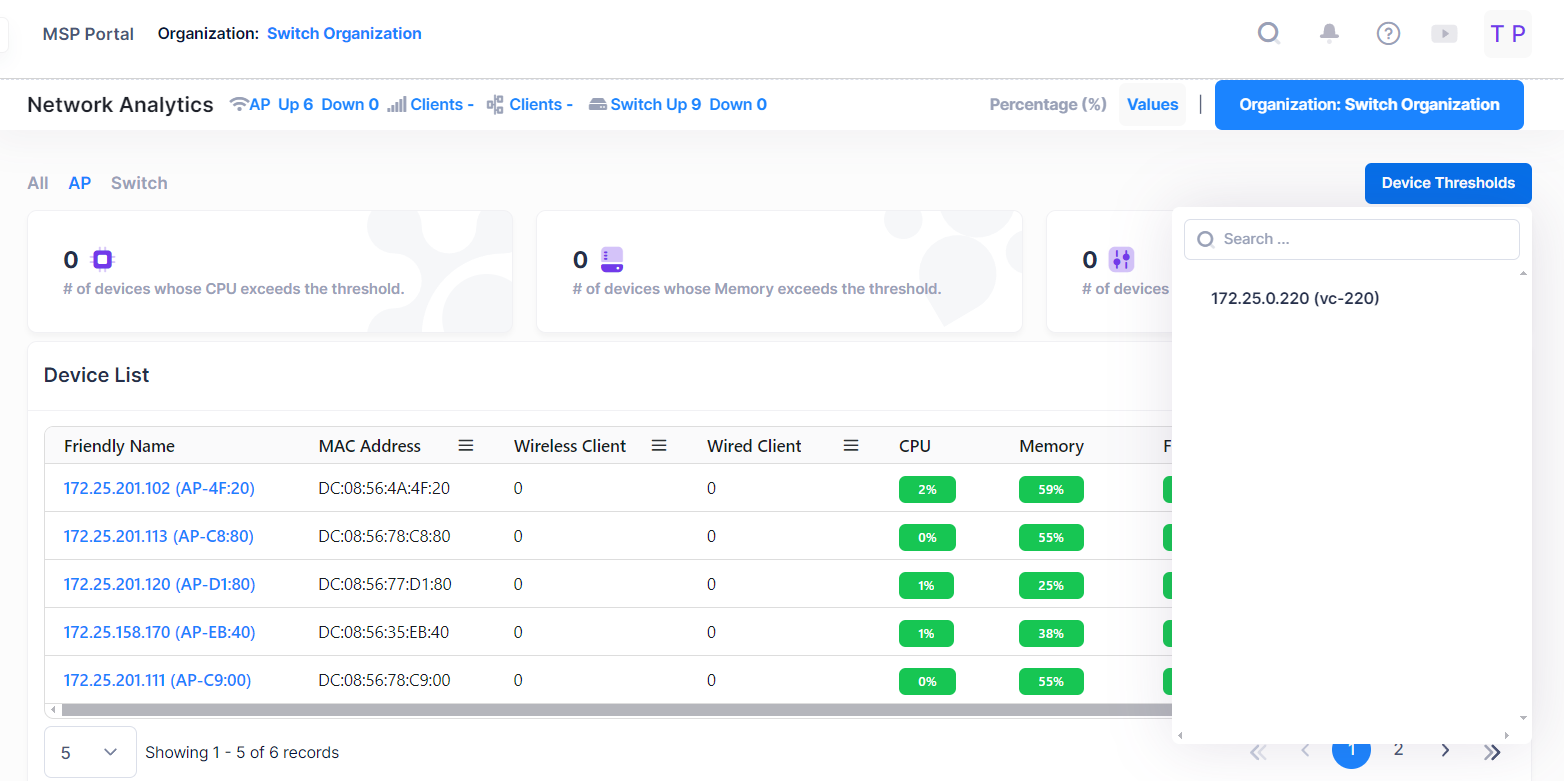This screenshot has width=1564, height=781.
Task: Open the TP user avatar menu
Action: coord(1508,34)
